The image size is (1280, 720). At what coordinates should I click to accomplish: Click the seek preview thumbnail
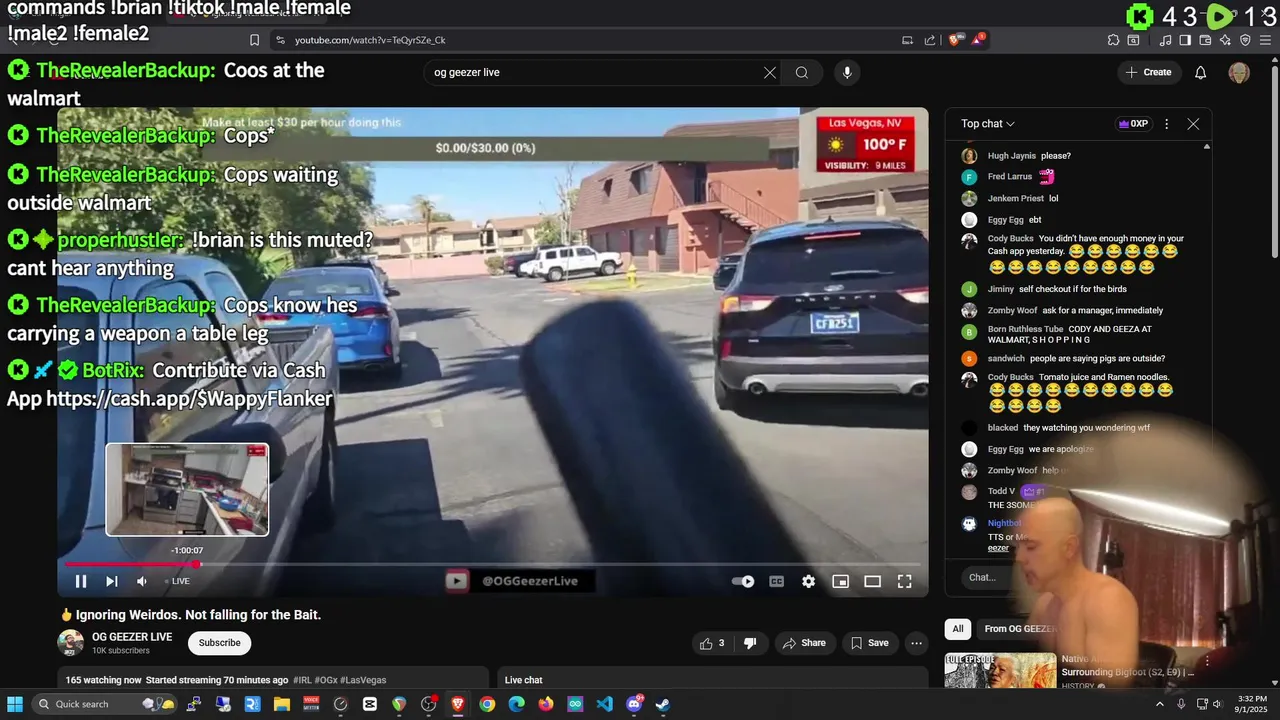187,490
